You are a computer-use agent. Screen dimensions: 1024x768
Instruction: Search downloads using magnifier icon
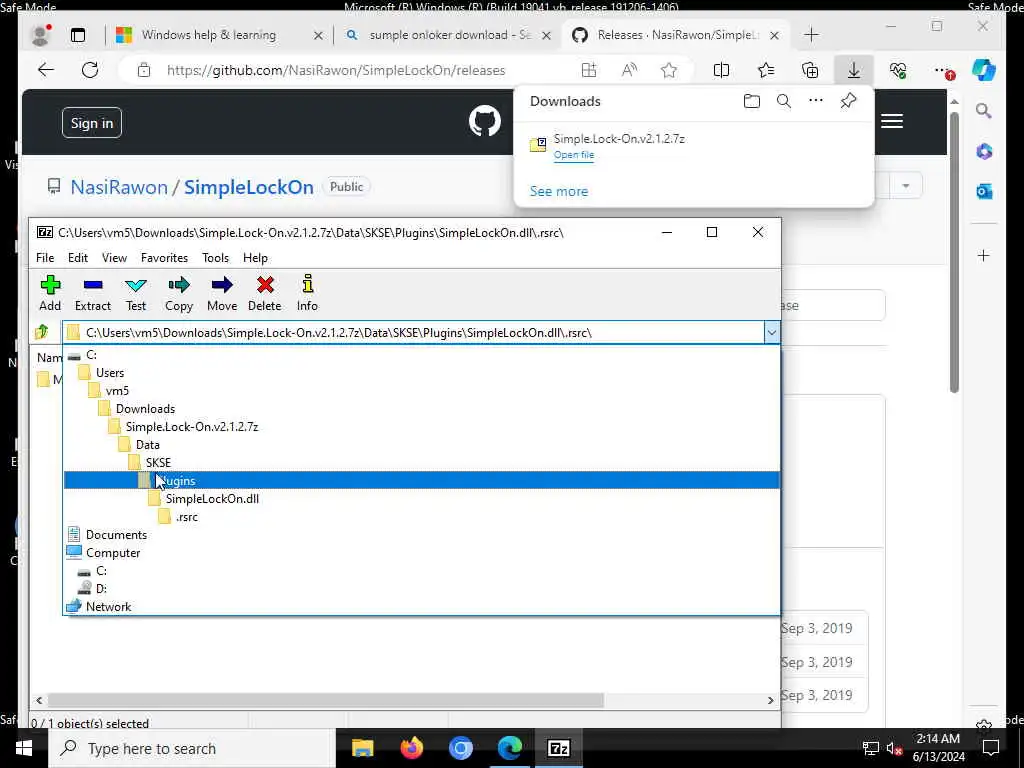click(x=784, y=101)
